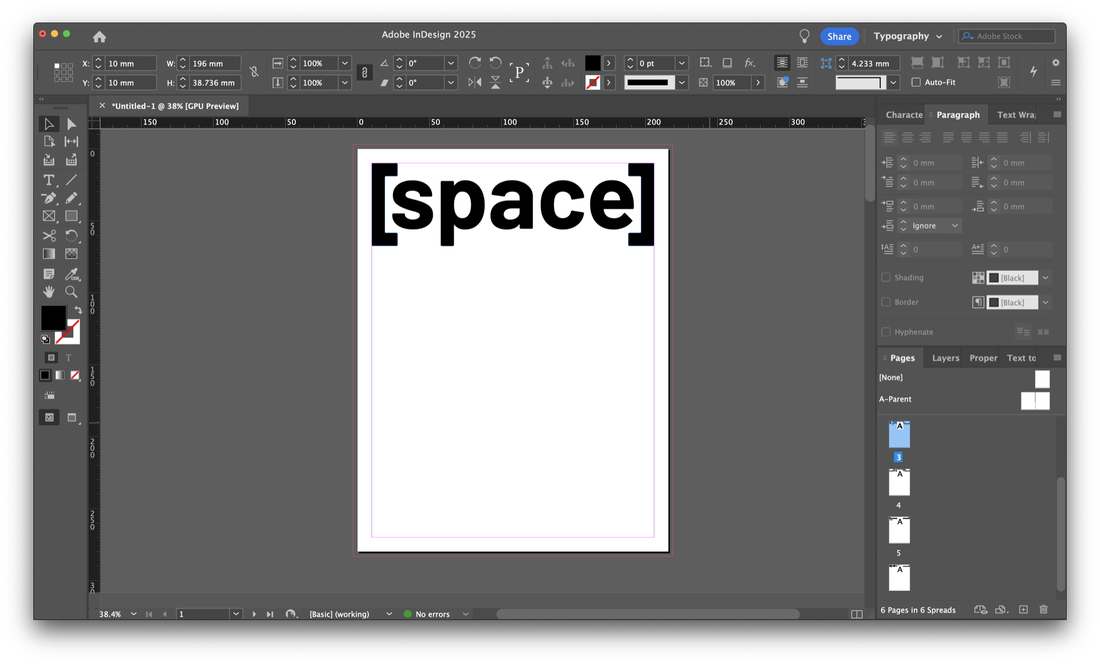This screenshot has width=1100, height=664.
Task: Open the scale X percentage dropdown
Action: click(345, 63)
